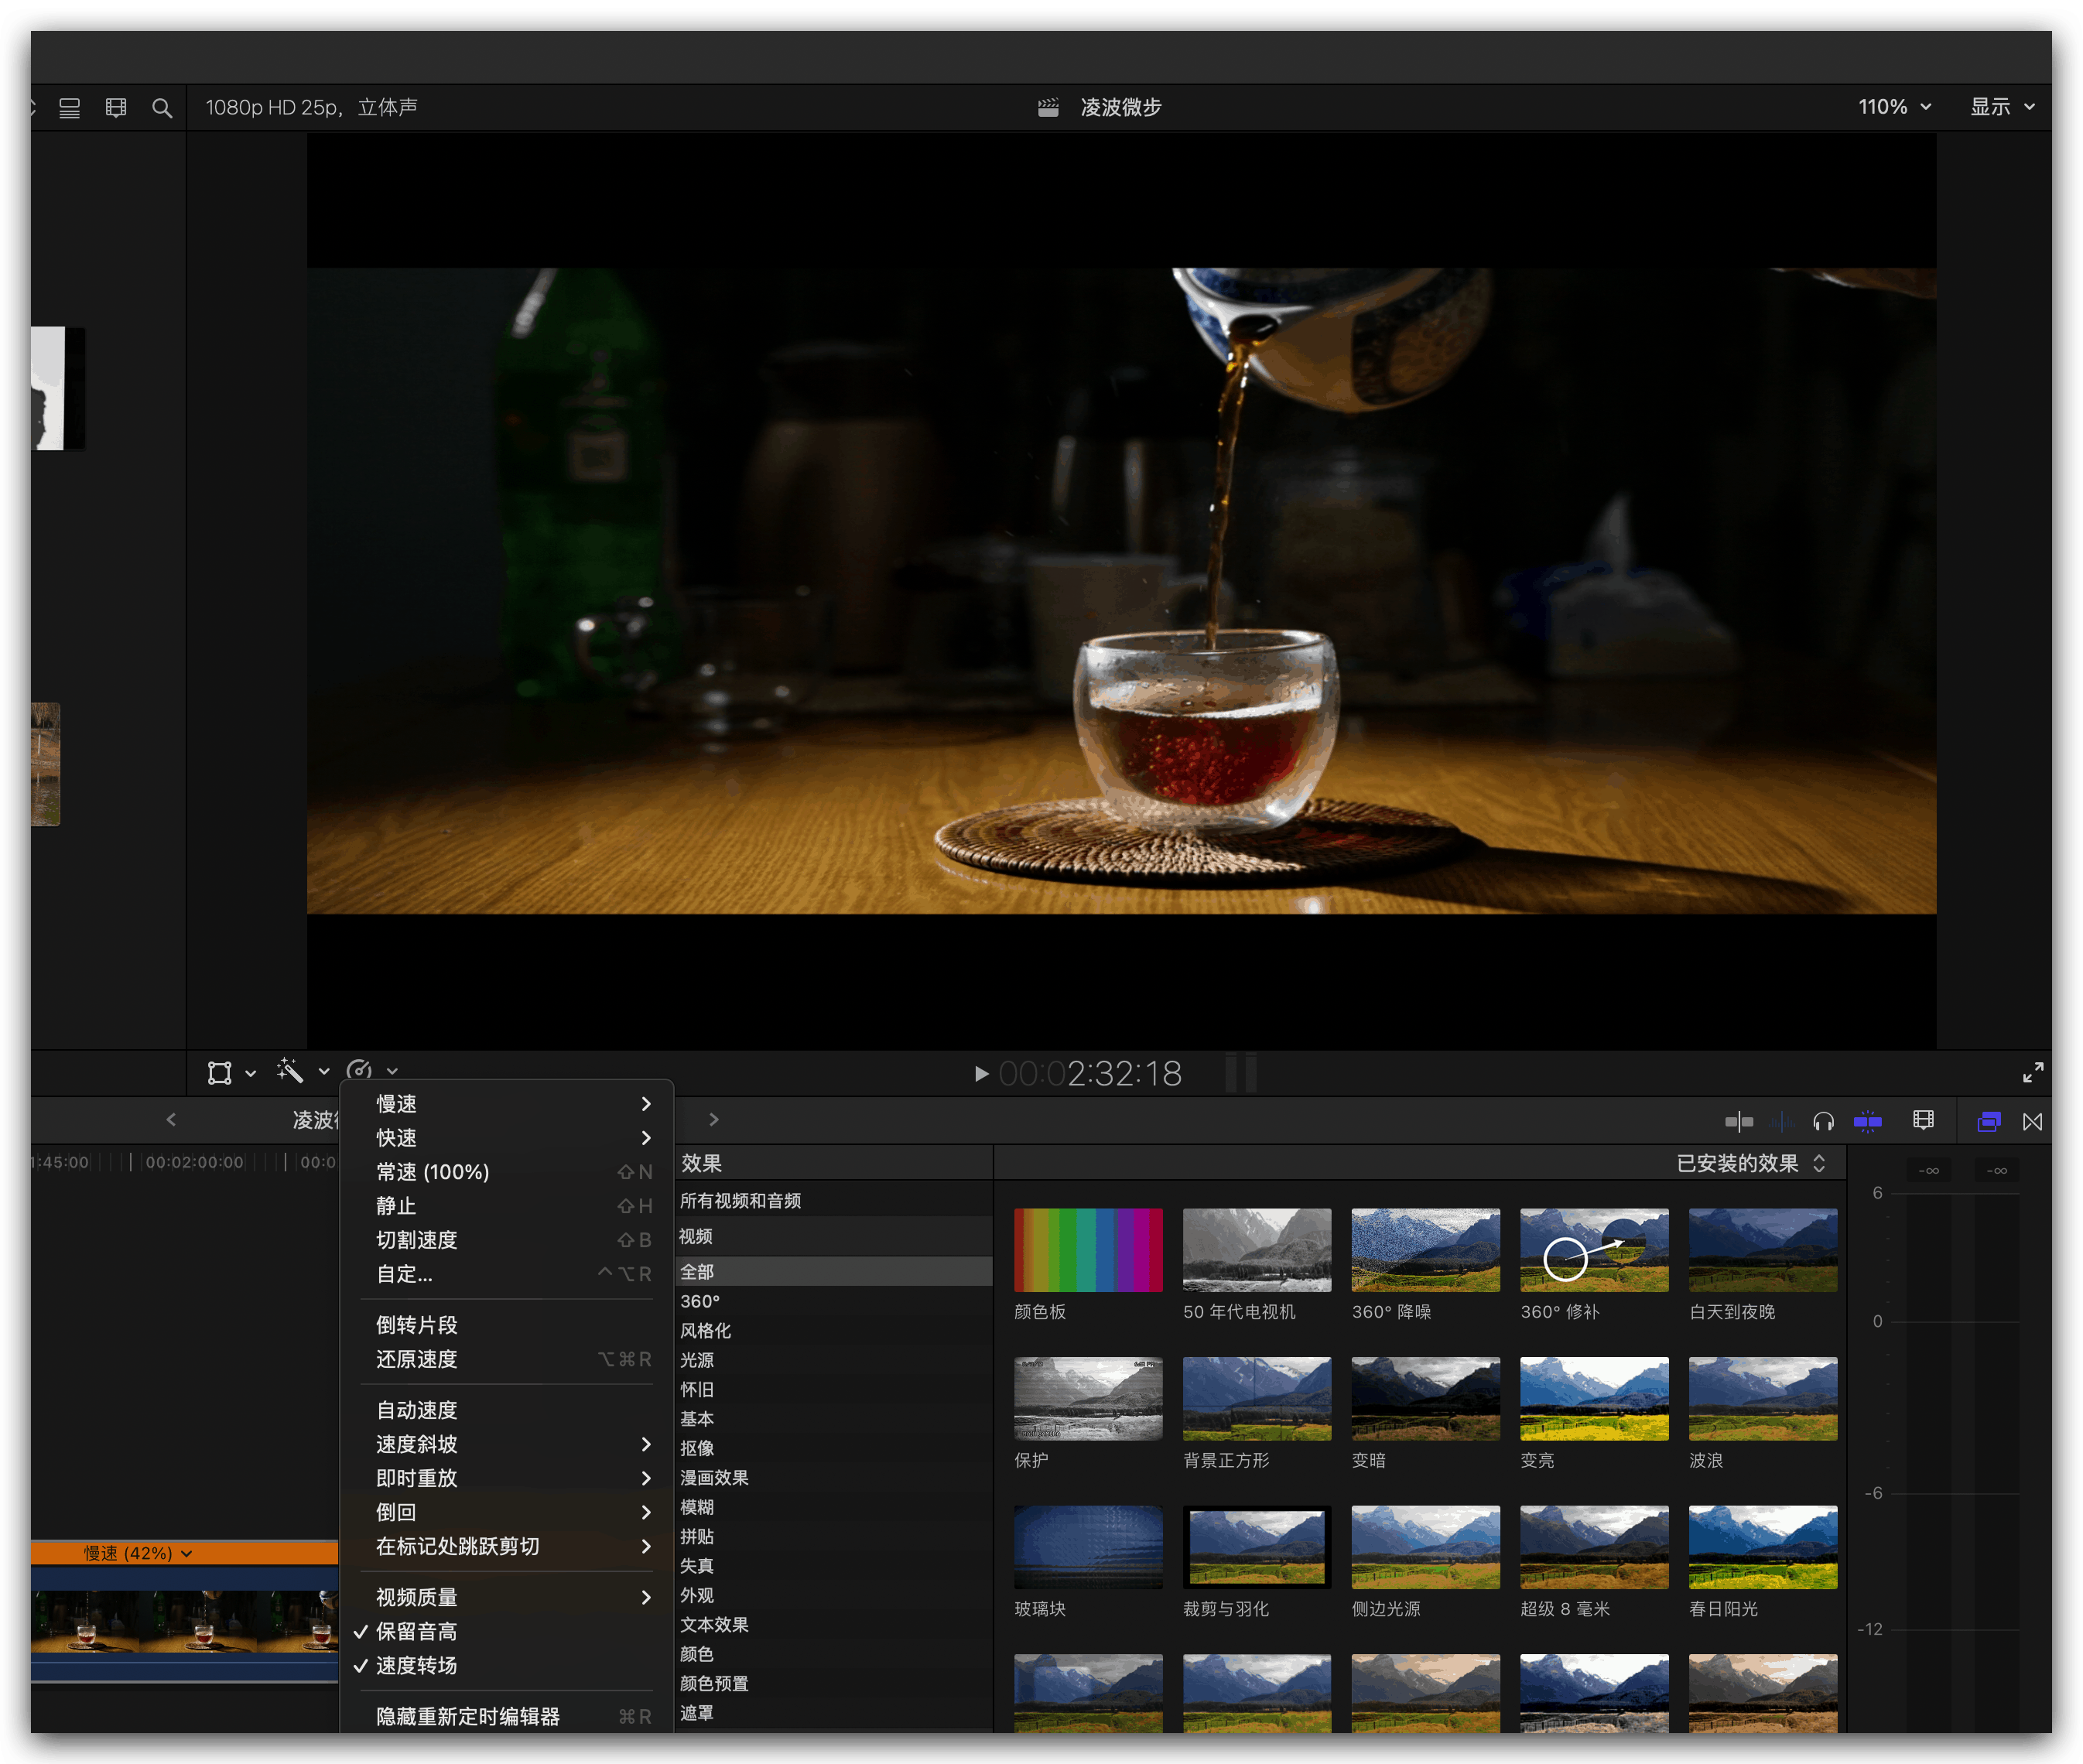Screen dimensions: 2083x1764
Task: Uncheck 保留音高 in the retime menu
Action: pyautogui.click(x=416, y=1631)
